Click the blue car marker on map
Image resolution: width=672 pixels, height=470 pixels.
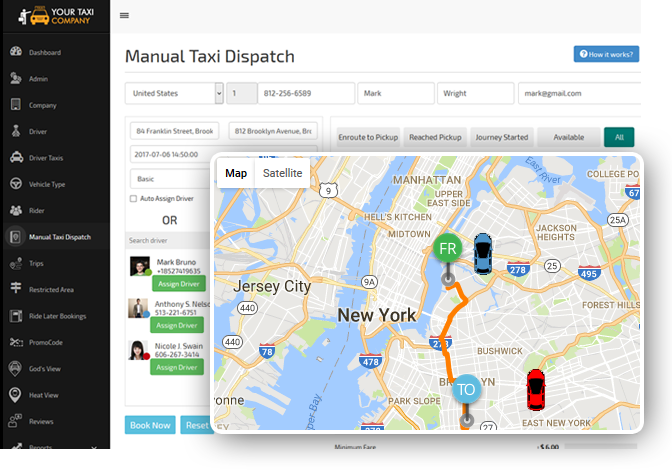tap(483, 254)
